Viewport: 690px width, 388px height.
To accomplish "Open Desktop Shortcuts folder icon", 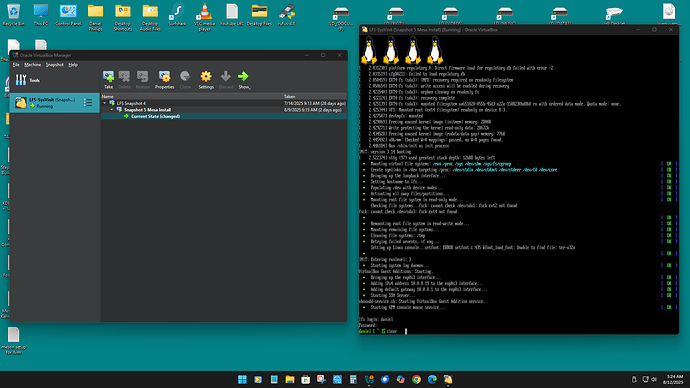I will pyautogui.click(x=123, y=18).
